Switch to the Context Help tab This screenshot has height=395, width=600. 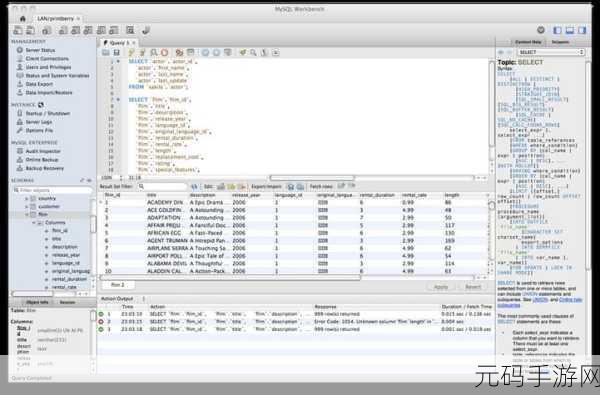528,42
